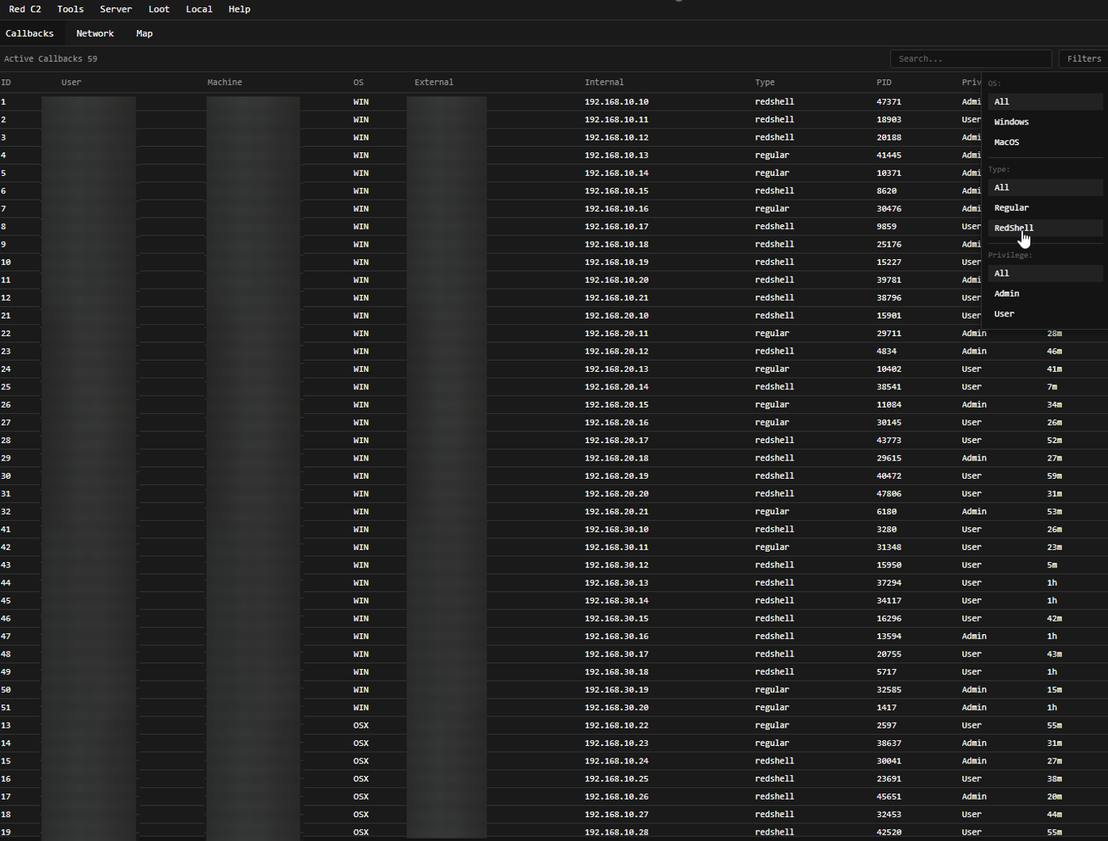Filter Privilege by Admin
This screenshot has width=1108, height=841.
coord(1045,293)
